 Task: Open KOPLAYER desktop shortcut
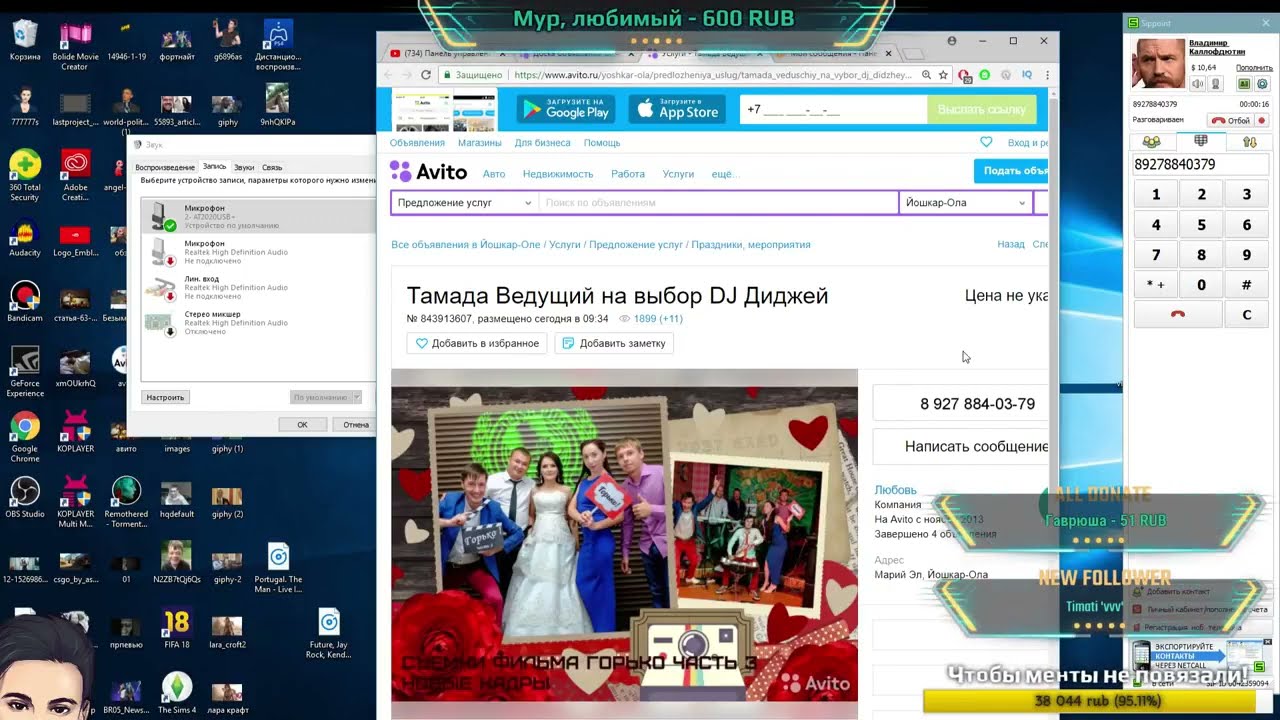pos(75,432)
